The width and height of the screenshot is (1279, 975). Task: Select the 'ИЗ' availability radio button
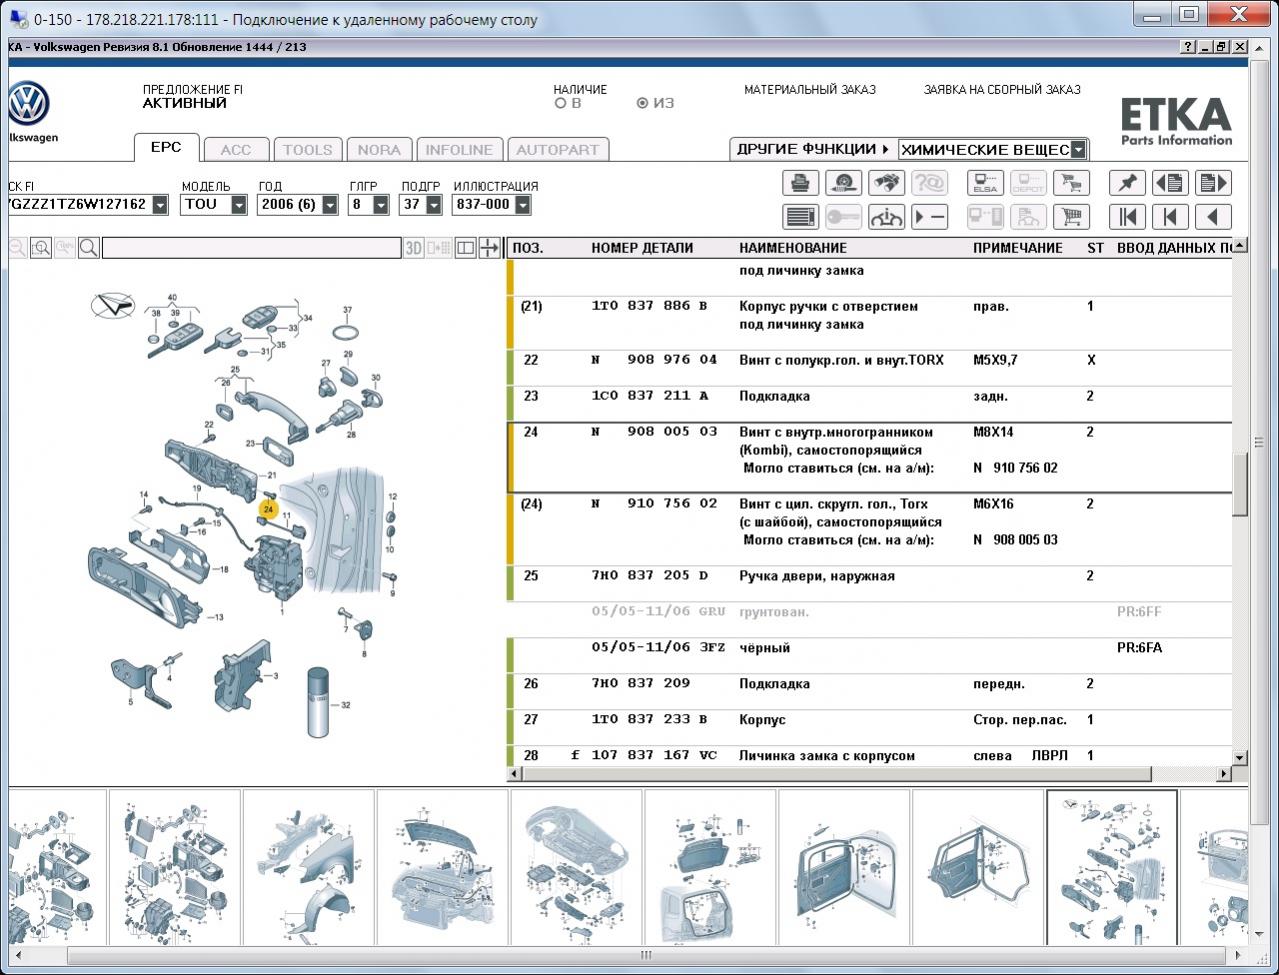pyautogui.click(x=642, y=103)
